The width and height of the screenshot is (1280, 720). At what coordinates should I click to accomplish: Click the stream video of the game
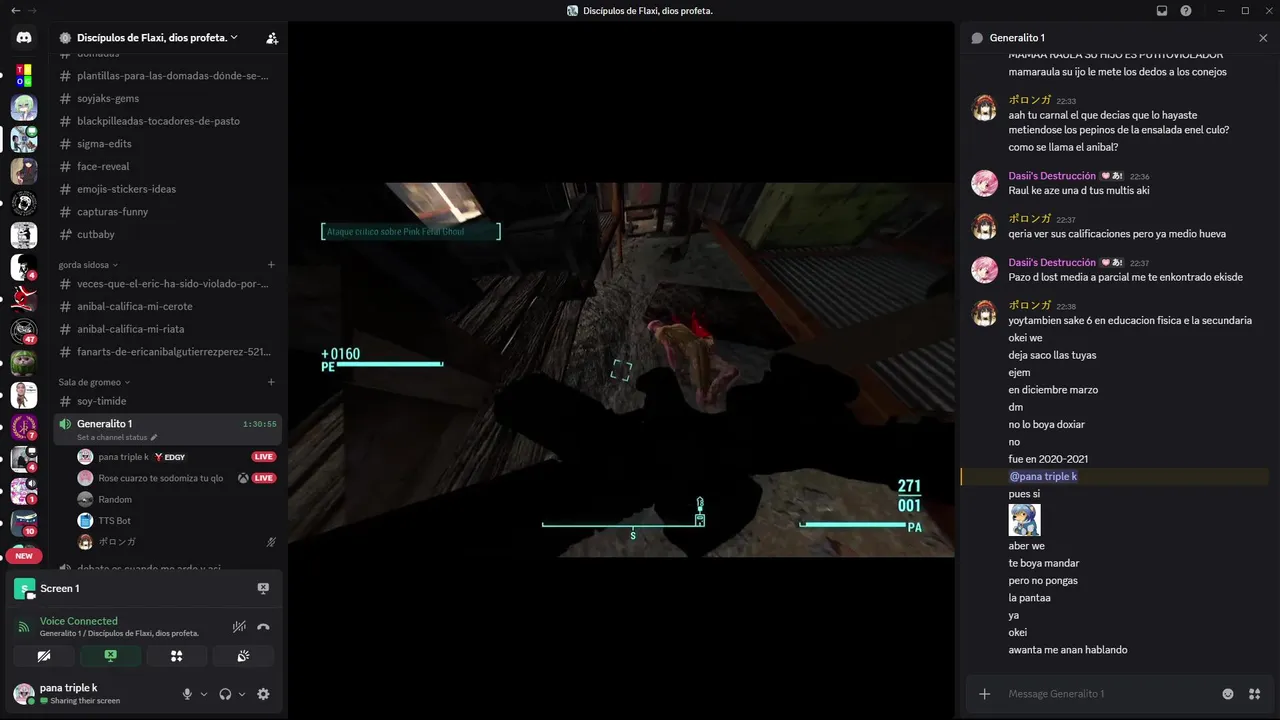621,370
